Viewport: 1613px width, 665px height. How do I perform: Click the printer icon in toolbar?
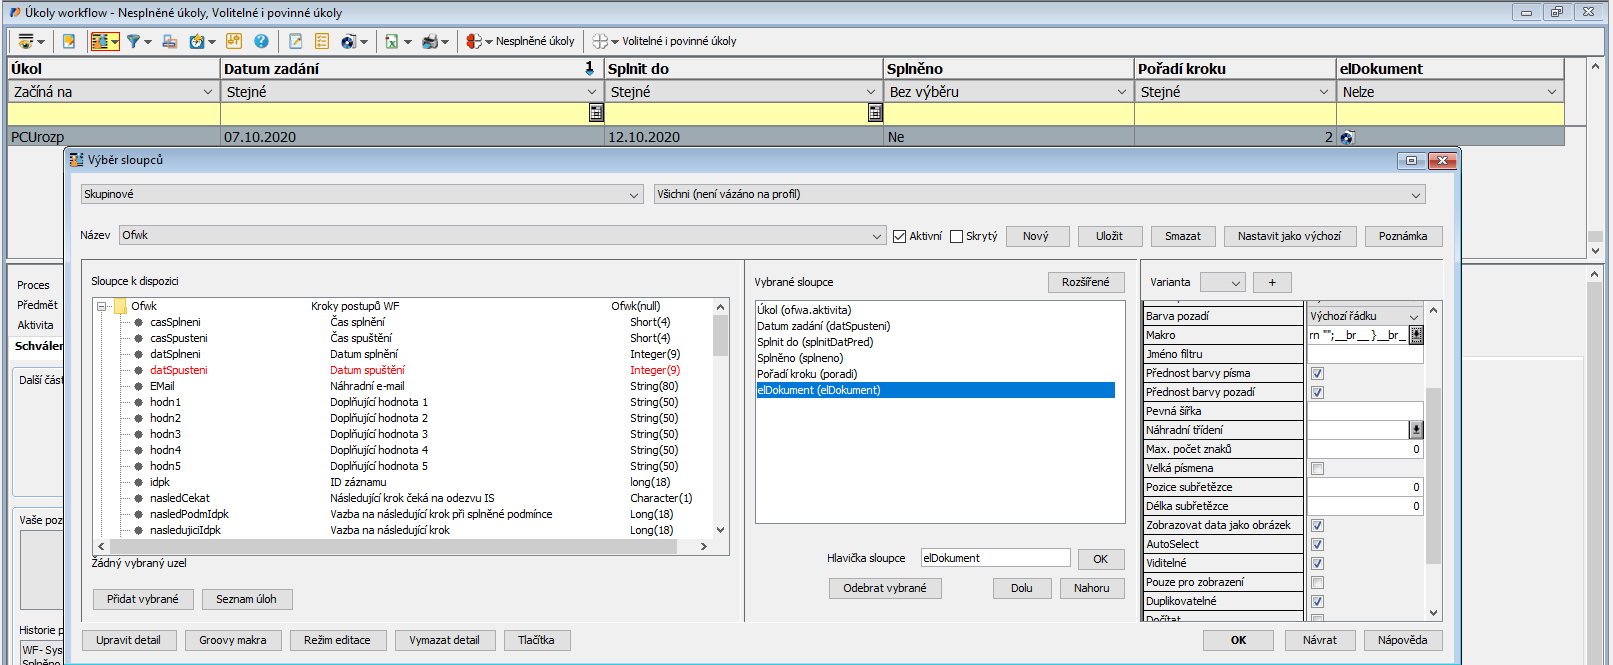point(430,41)
